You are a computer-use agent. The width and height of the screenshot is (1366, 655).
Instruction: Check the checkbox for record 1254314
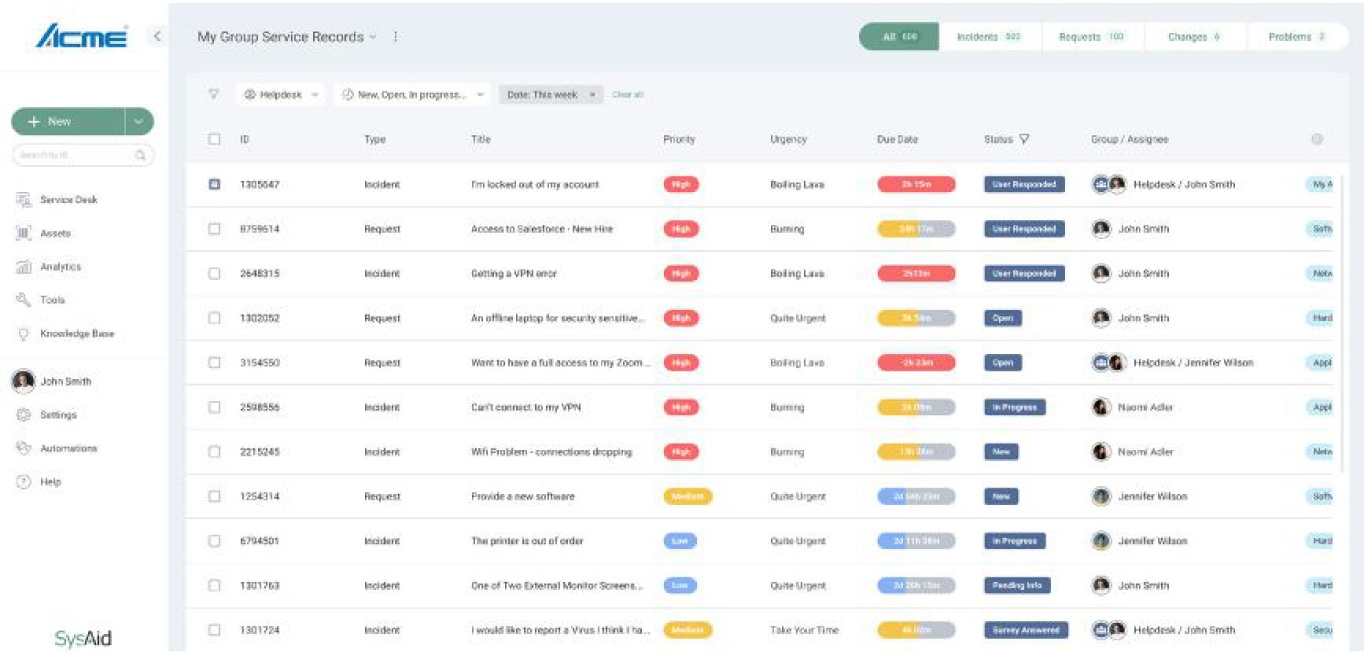(x=214, y=496)
